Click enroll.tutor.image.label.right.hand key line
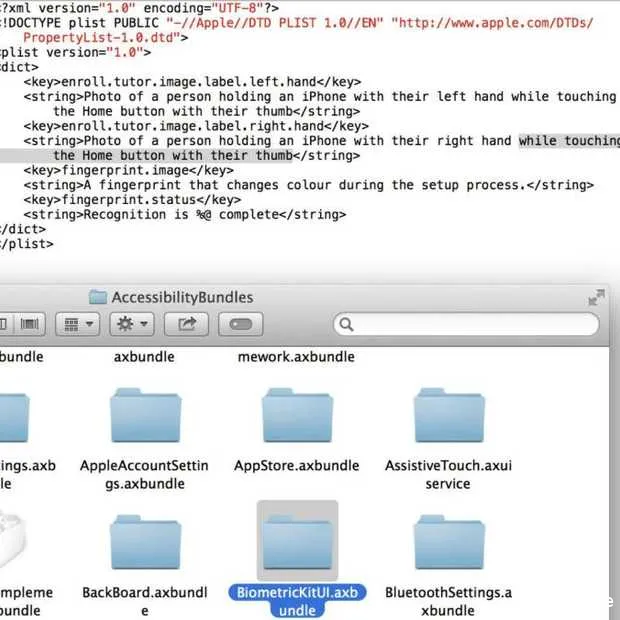Image resolution: width=620 pixels, height=620 pixels. pos(196,126)
